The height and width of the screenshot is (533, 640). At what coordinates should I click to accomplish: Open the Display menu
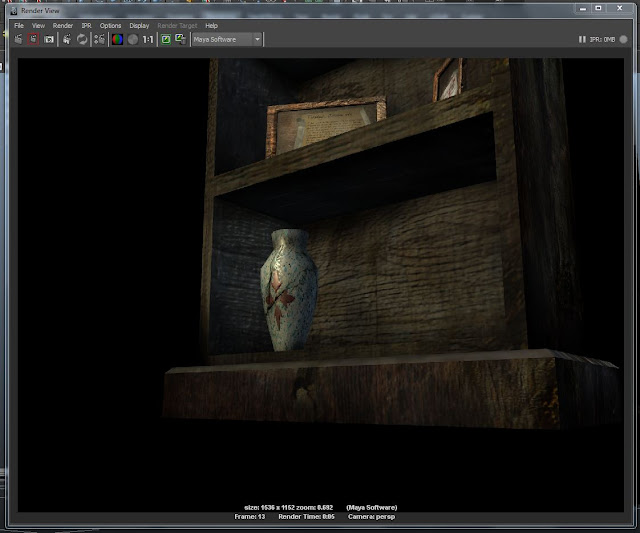click(139, 26)
